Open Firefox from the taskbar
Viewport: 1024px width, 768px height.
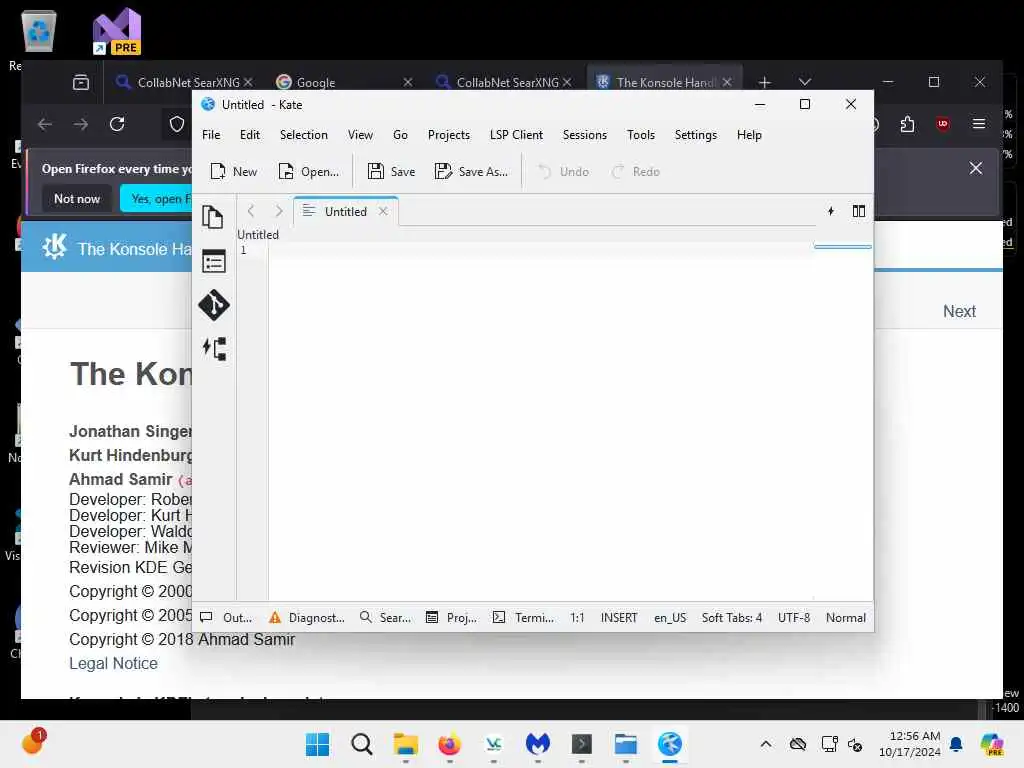[449, 744]
